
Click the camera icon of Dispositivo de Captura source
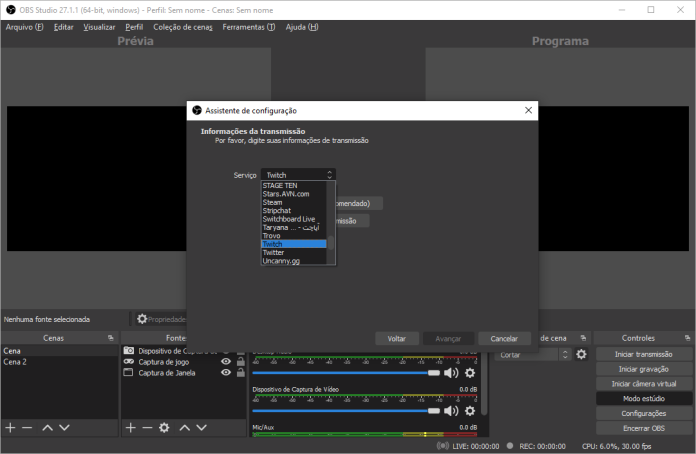click(x=129, y=351)
